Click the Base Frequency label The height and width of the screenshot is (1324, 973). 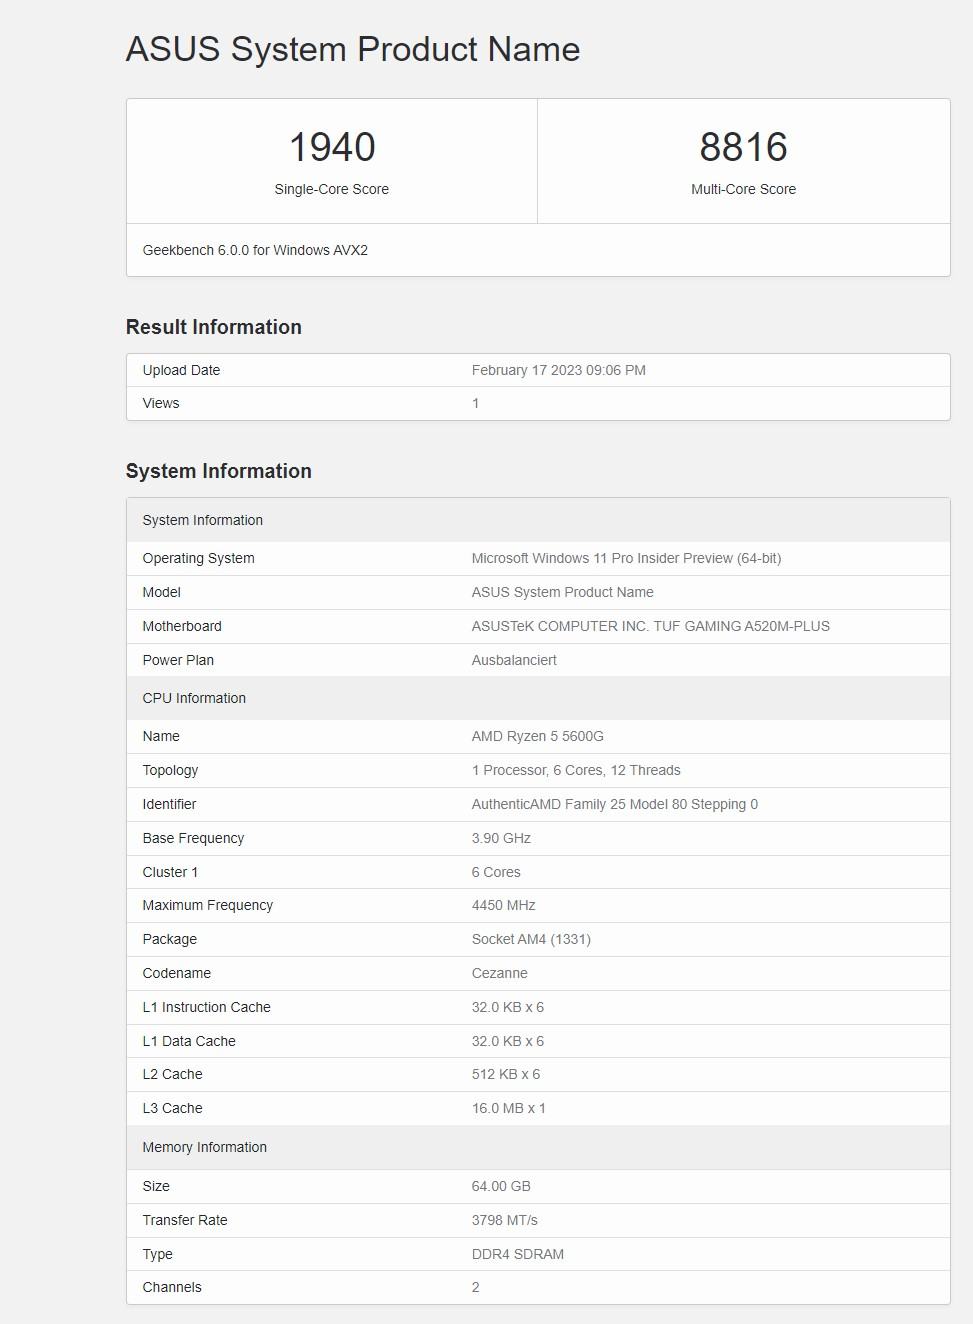[193, 838]
